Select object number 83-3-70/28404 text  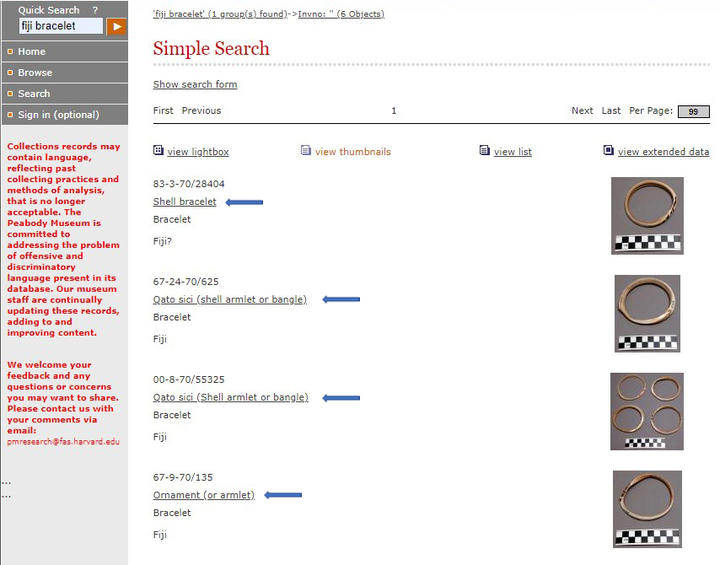click(189, 184)
